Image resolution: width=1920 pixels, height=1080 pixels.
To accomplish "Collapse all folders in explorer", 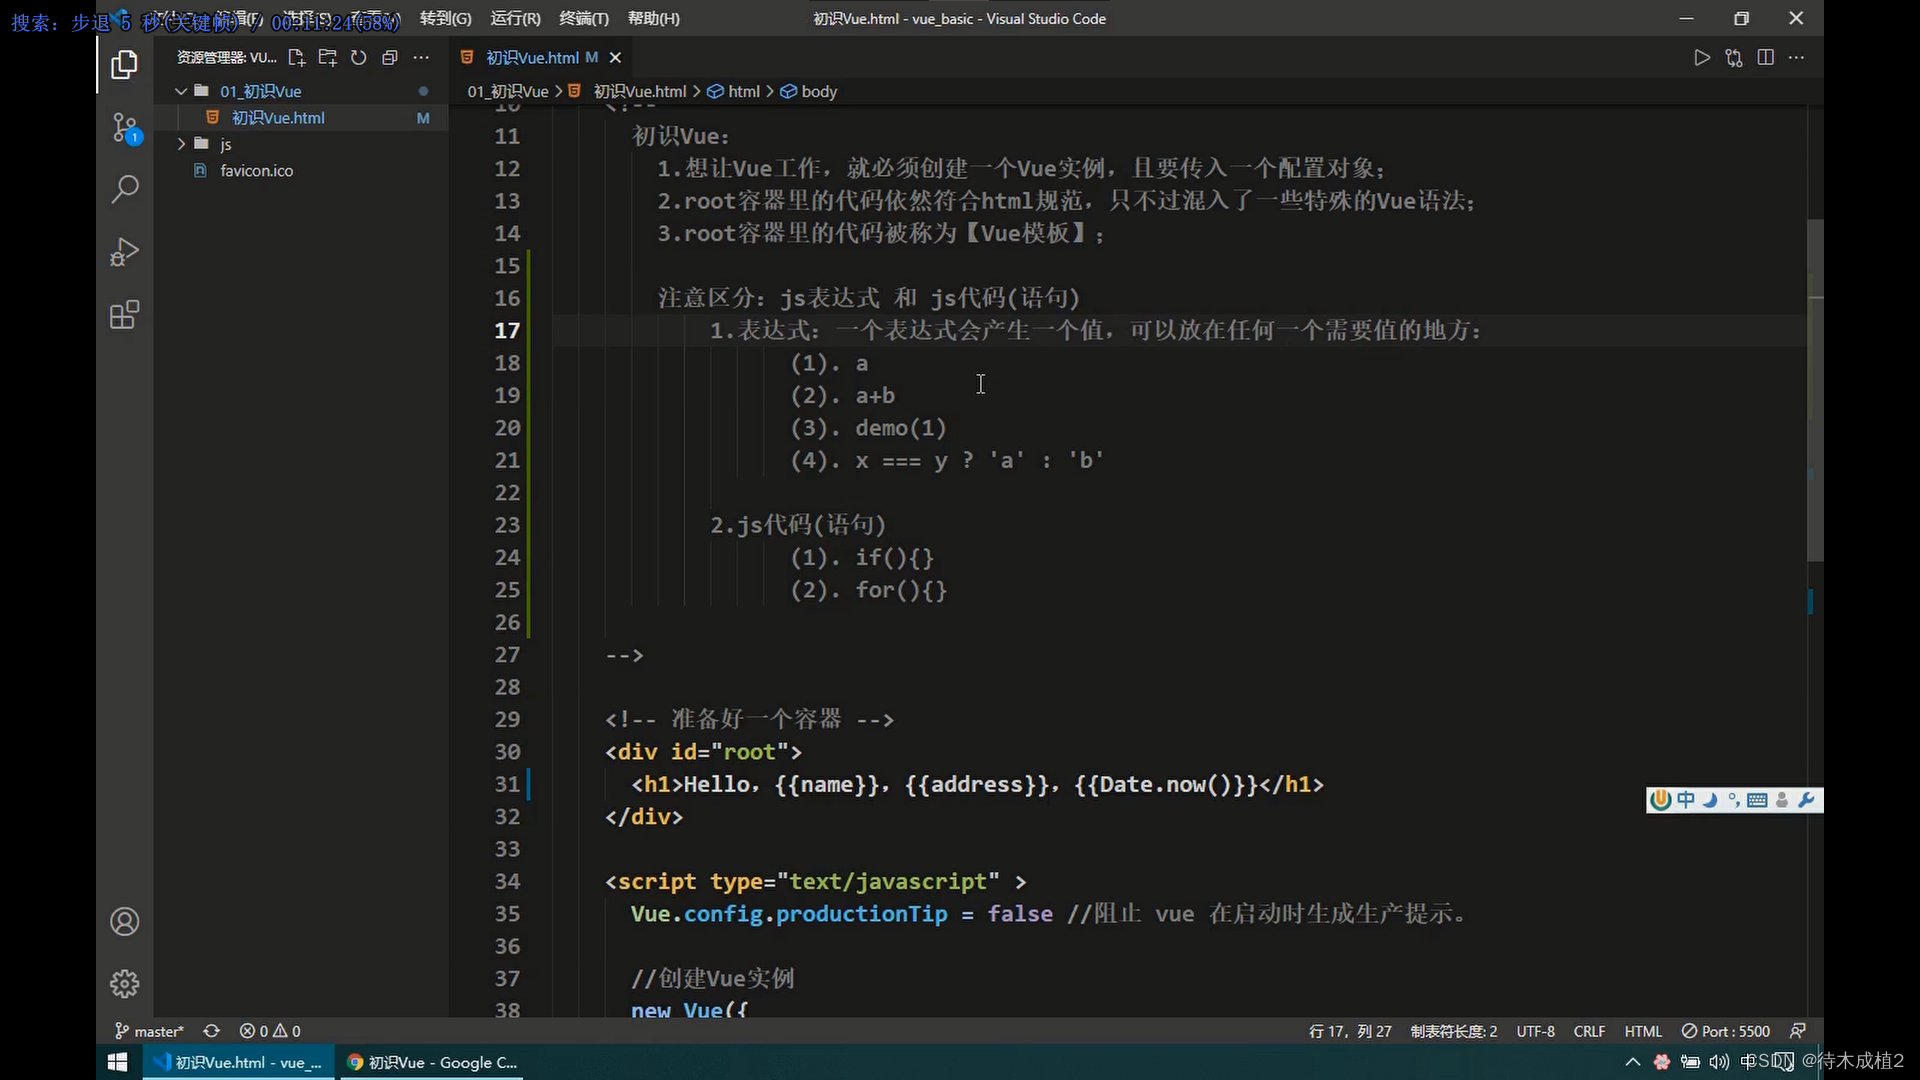I will (x=390, y=58).
